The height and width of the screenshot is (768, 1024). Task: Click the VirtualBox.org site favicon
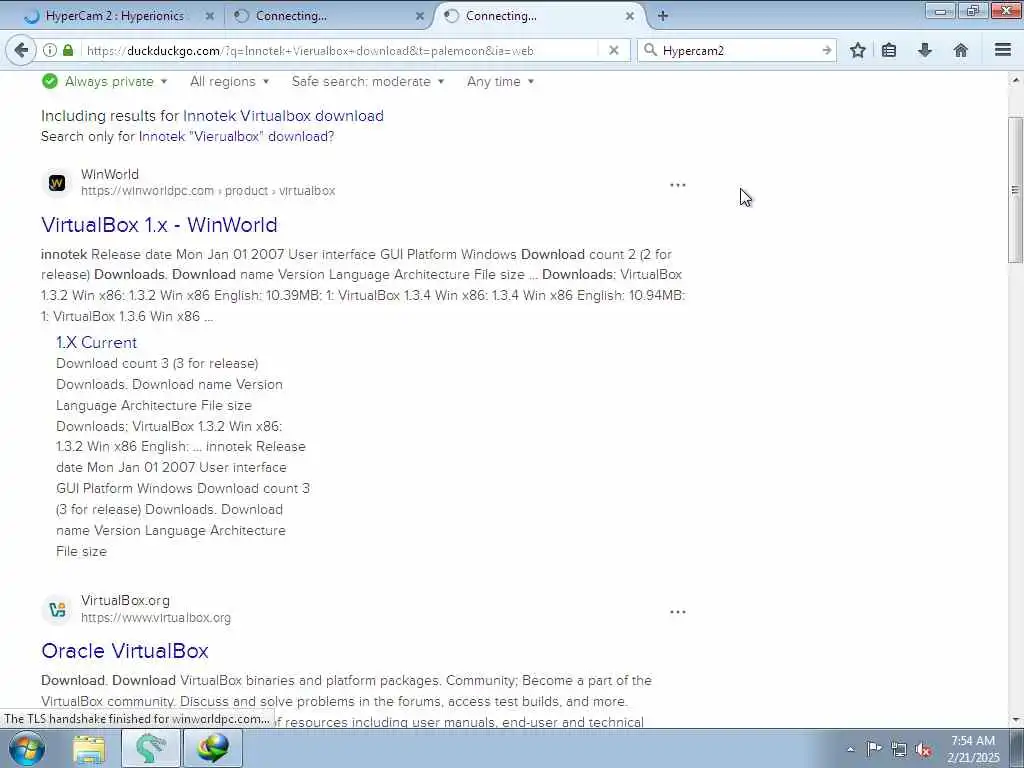point(57,609)
